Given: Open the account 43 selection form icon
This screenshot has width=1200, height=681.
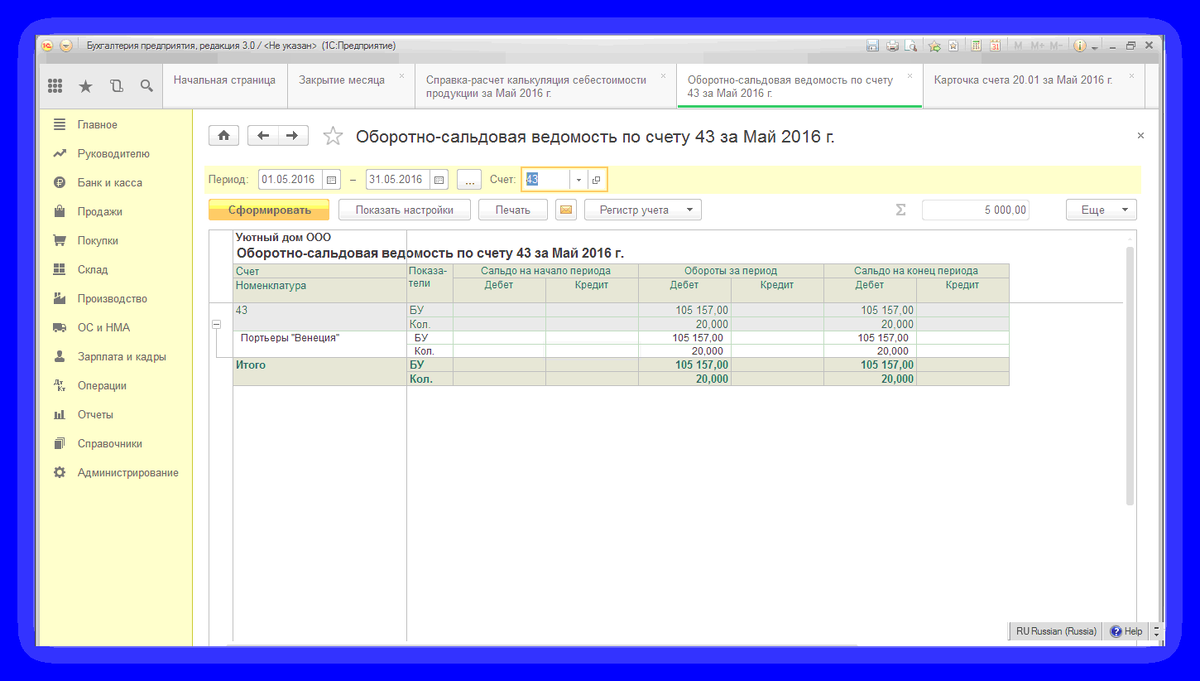Looking at the screenshot, I should point(596,180).
